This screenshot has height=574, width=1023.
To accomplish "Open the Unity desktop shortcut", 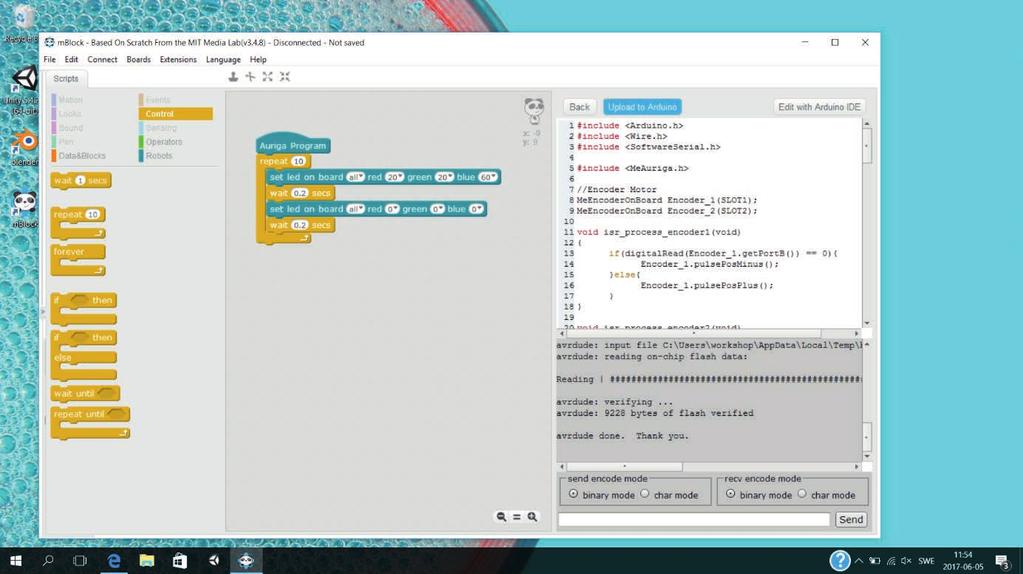I will [23, 90].
